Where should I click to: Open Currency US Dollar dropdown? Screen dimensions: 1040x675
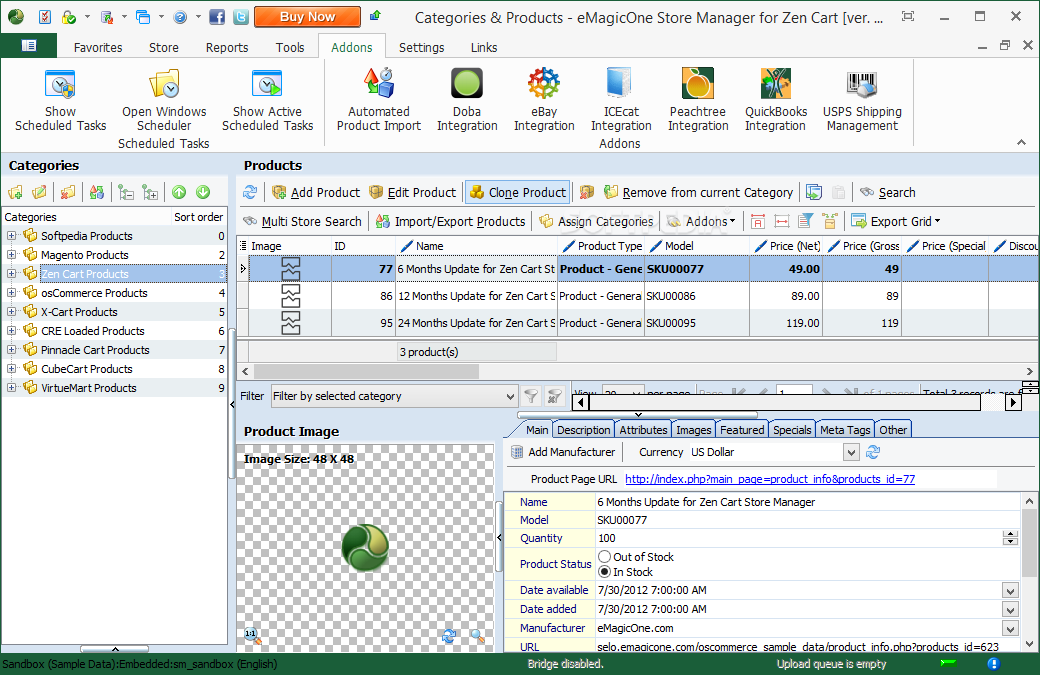(x=852, y=452)
